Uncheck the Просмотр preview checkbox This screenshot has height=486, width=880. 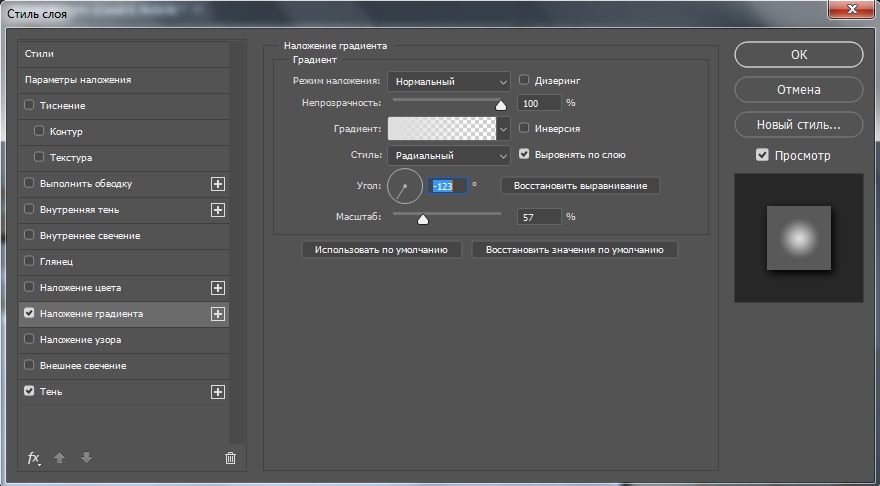762,155
